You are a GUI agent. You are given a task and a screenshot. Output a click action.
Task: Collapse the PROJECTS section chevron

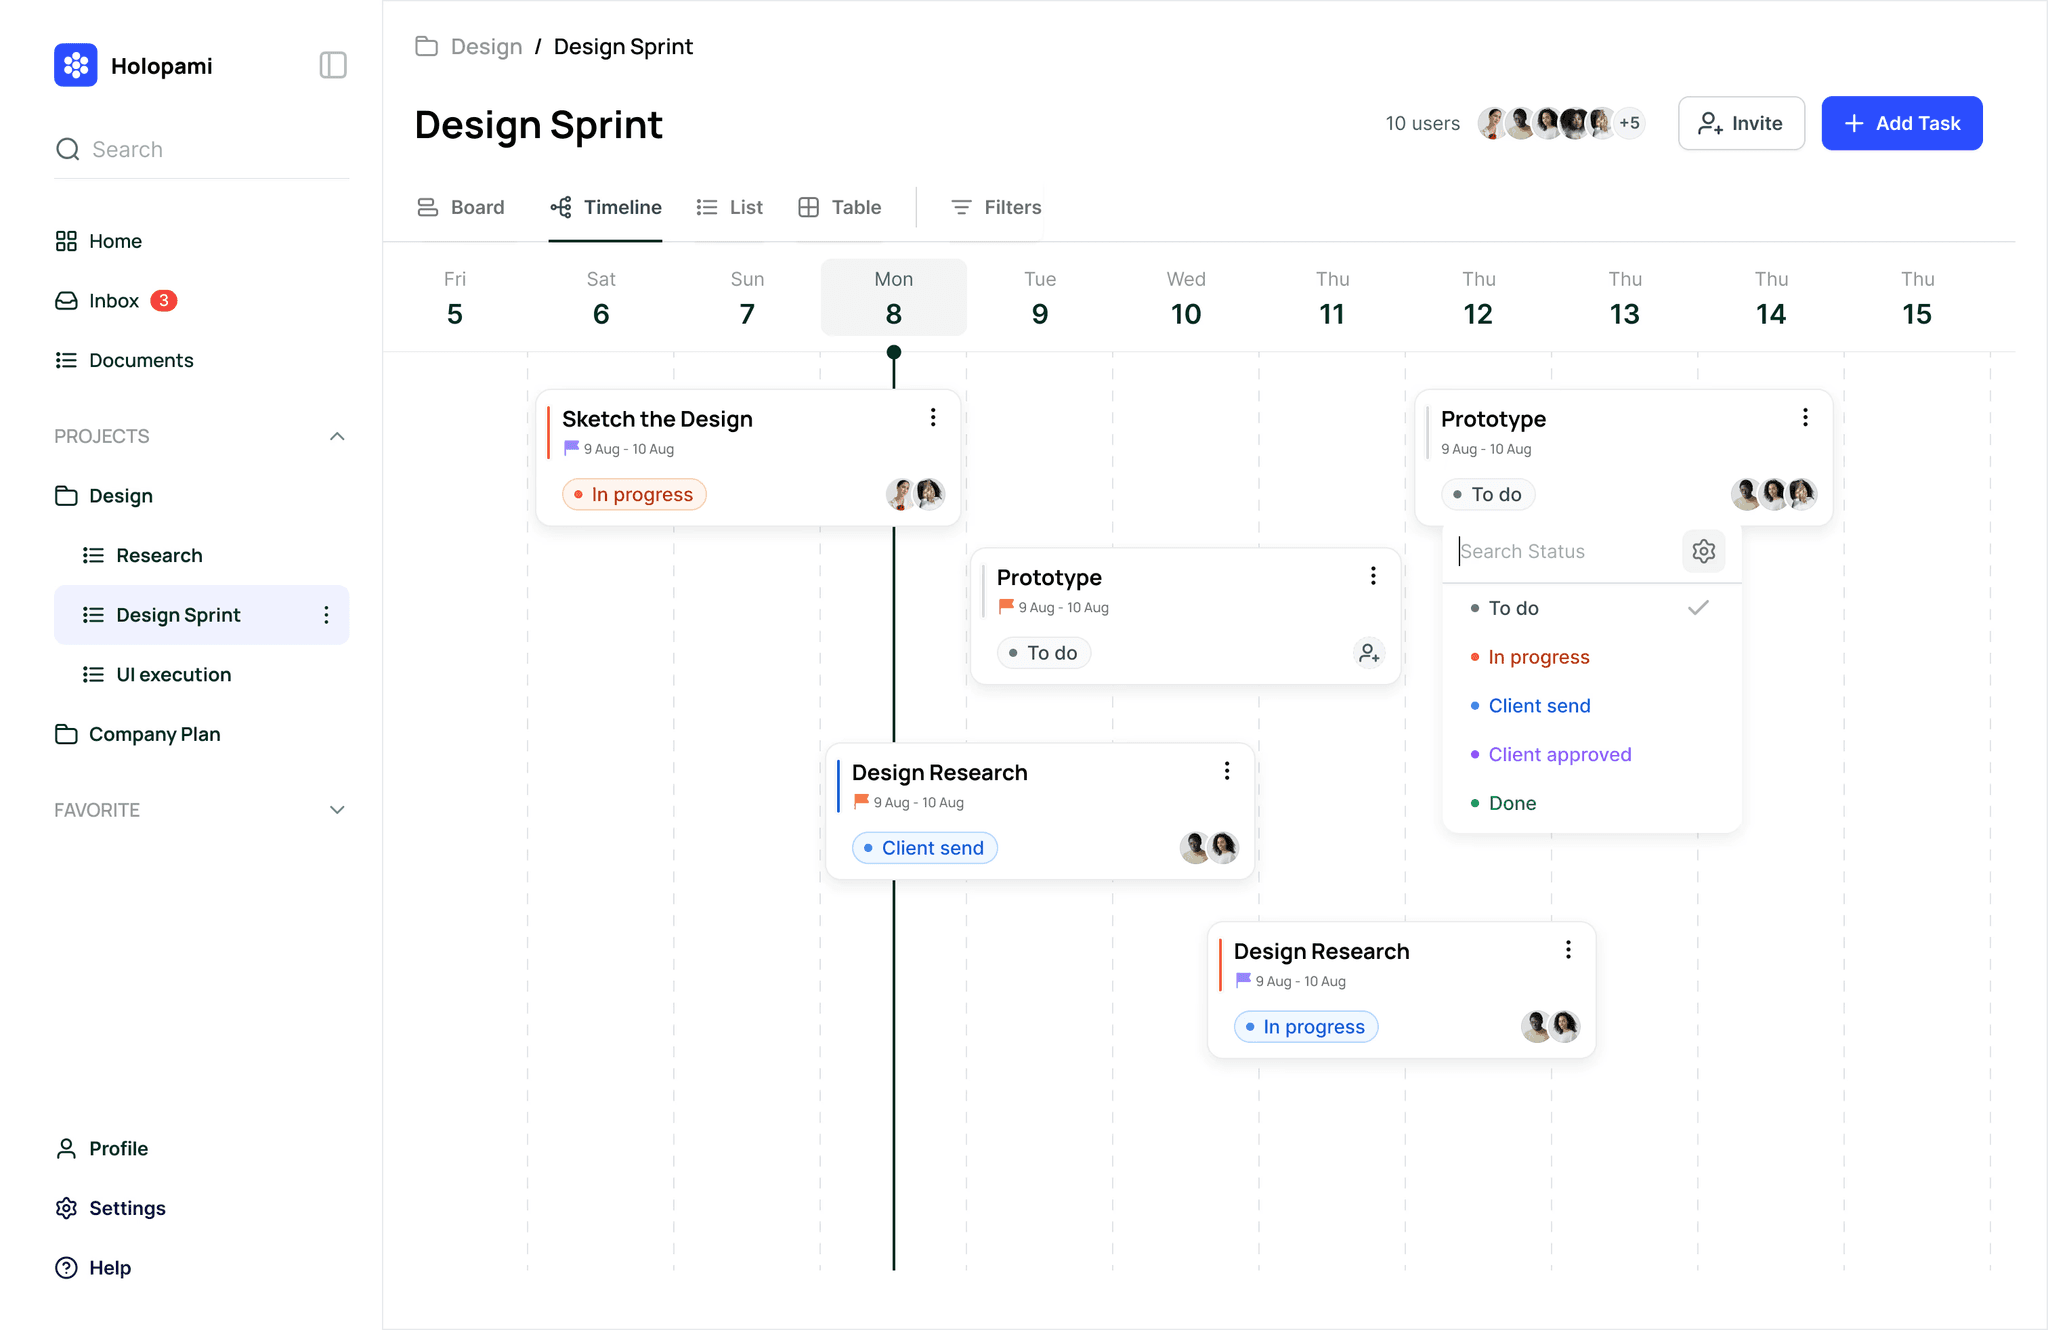(x=337, y=436)
